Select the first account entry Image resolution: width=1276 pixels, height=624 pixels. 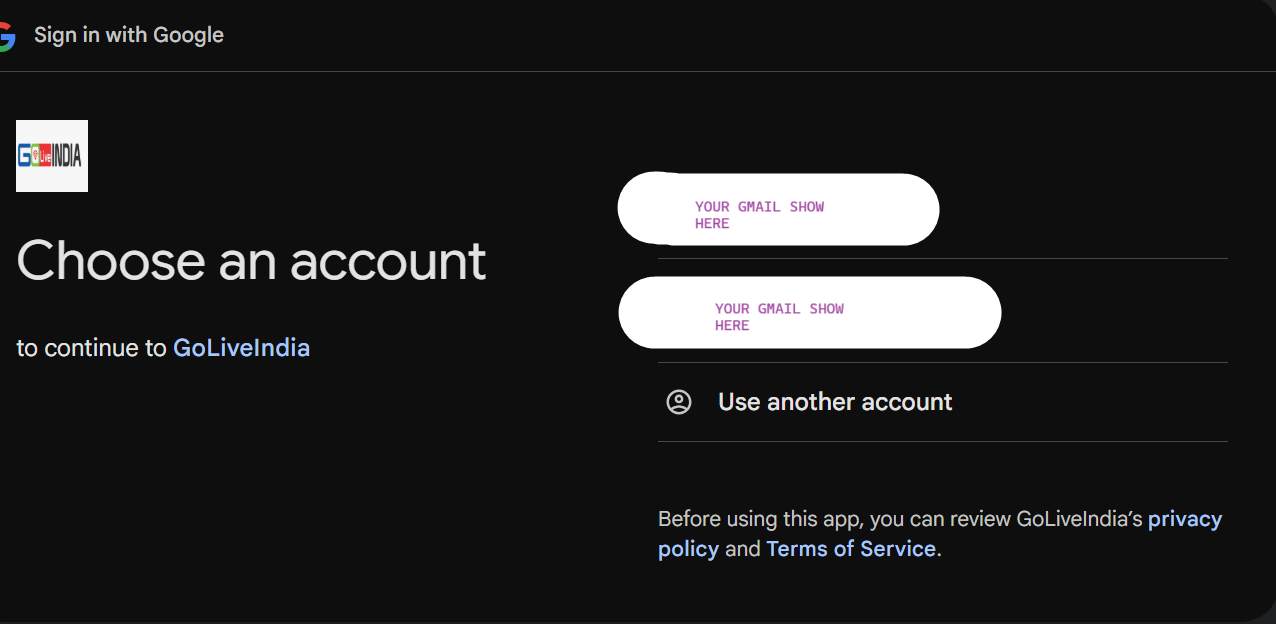click(778, 209)
